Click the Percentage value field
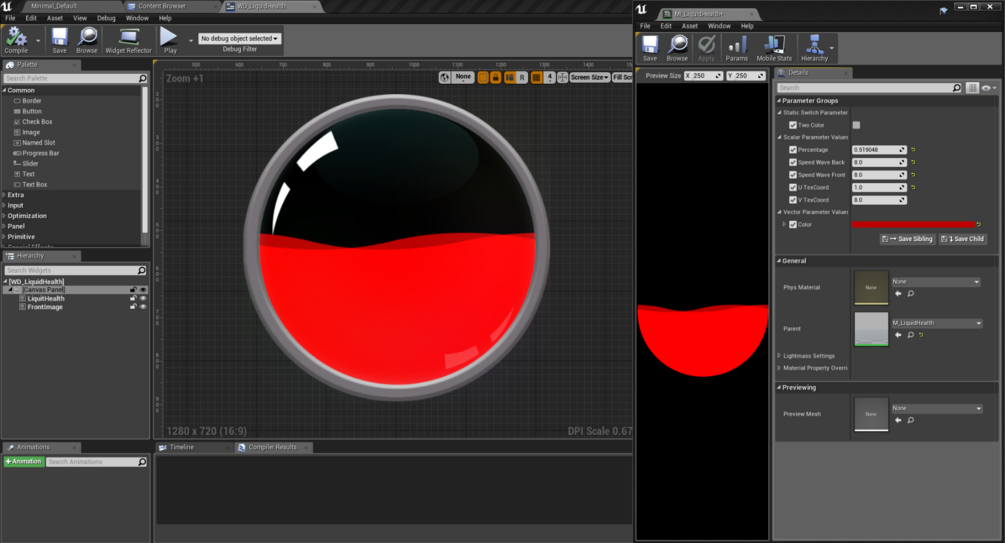Screen dimensions: 1005x543 (x=879, y=150)
